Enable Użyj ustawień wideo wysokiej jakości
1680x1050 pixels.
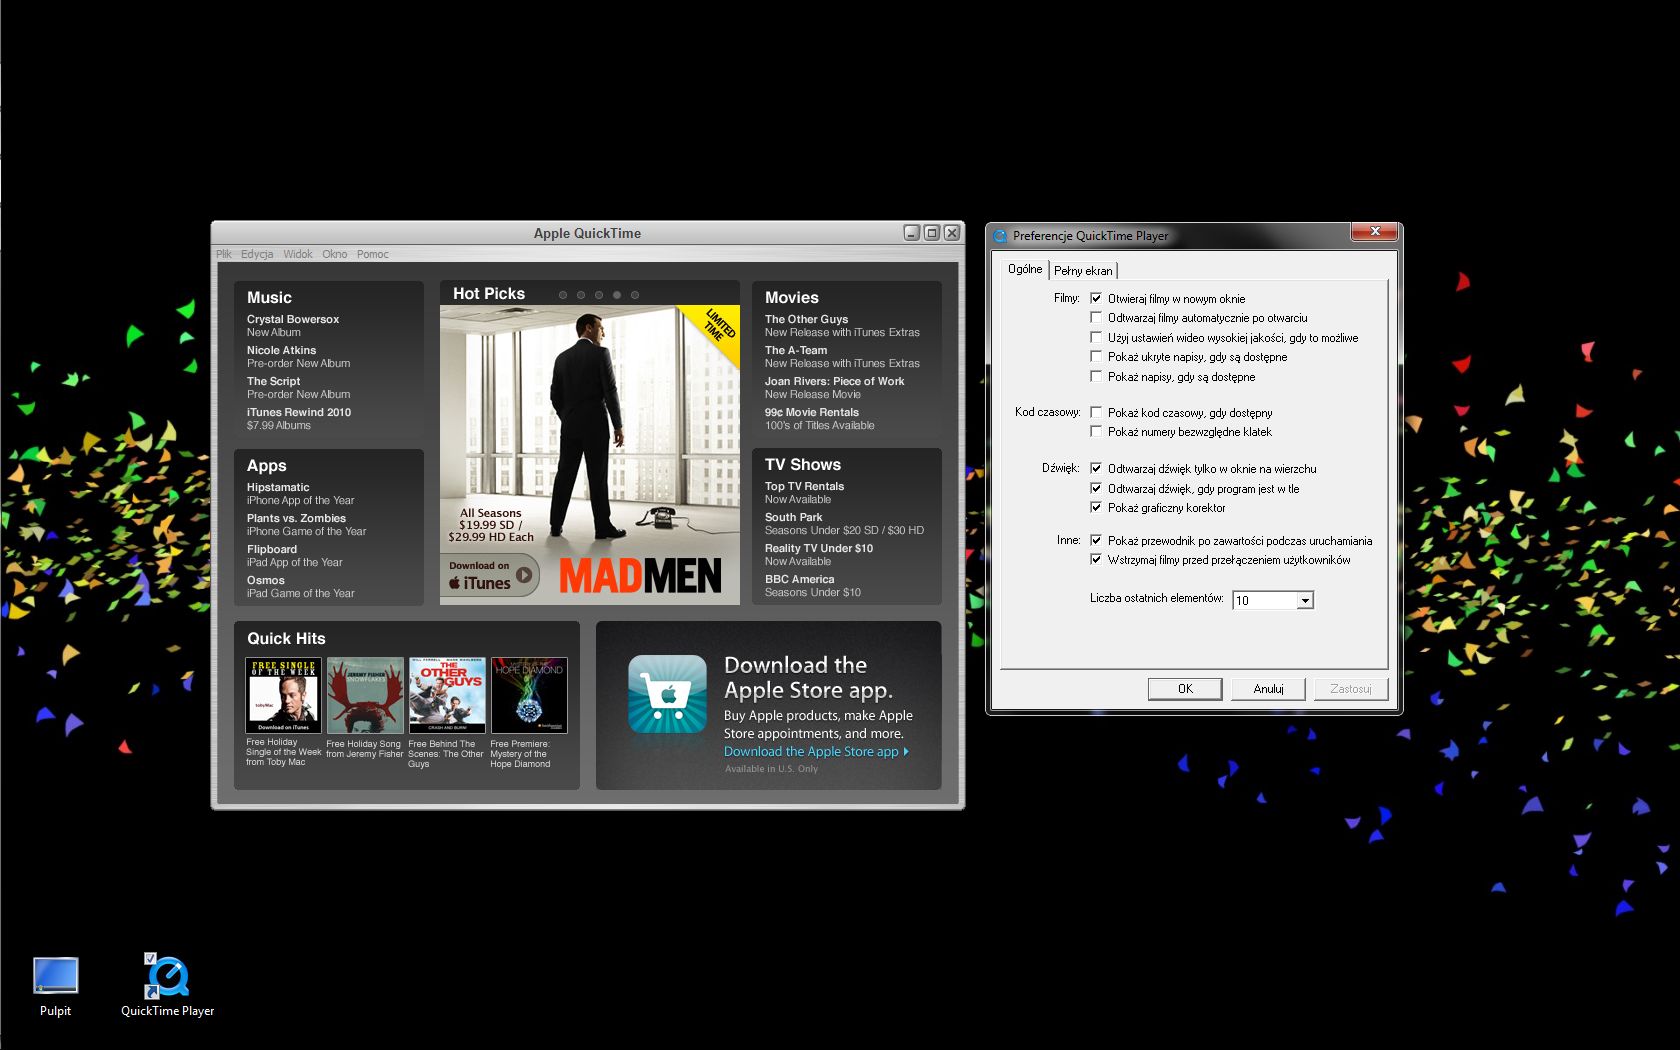(x=1096, y=337)
